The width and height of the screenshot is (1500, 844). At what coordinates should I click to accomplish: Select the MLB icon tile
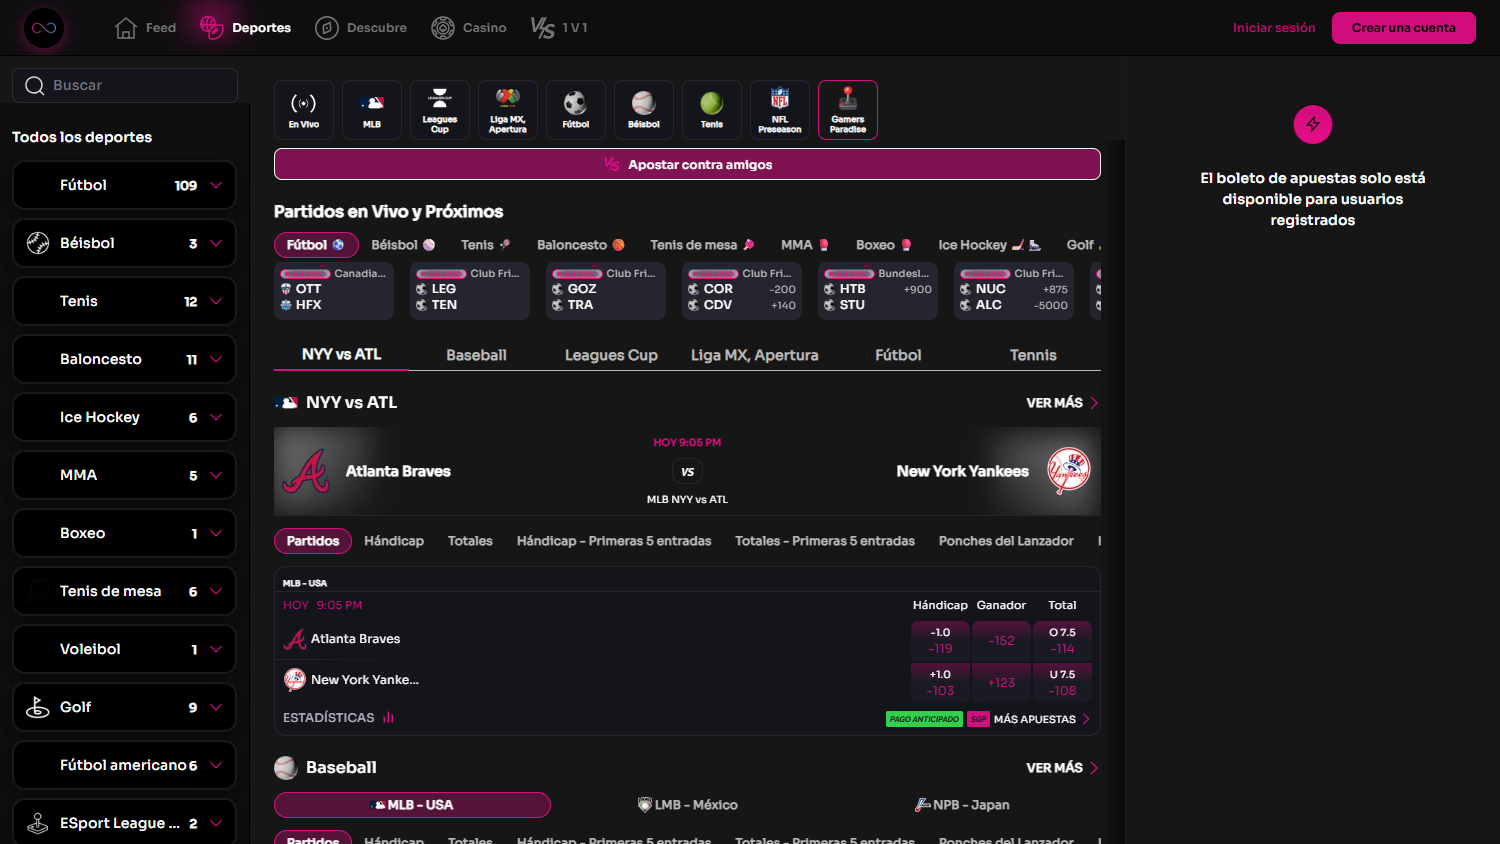click(x=372, y=110)
